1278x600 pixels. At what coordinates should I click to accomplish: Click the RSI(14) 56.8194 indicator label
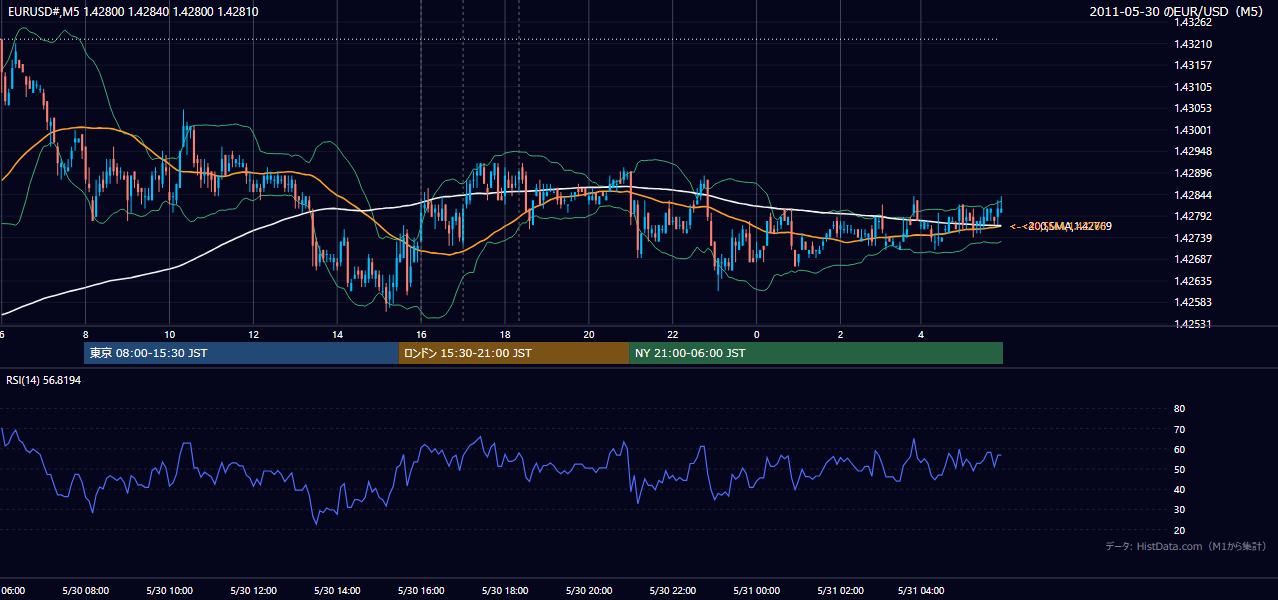(x=44, y=380)
